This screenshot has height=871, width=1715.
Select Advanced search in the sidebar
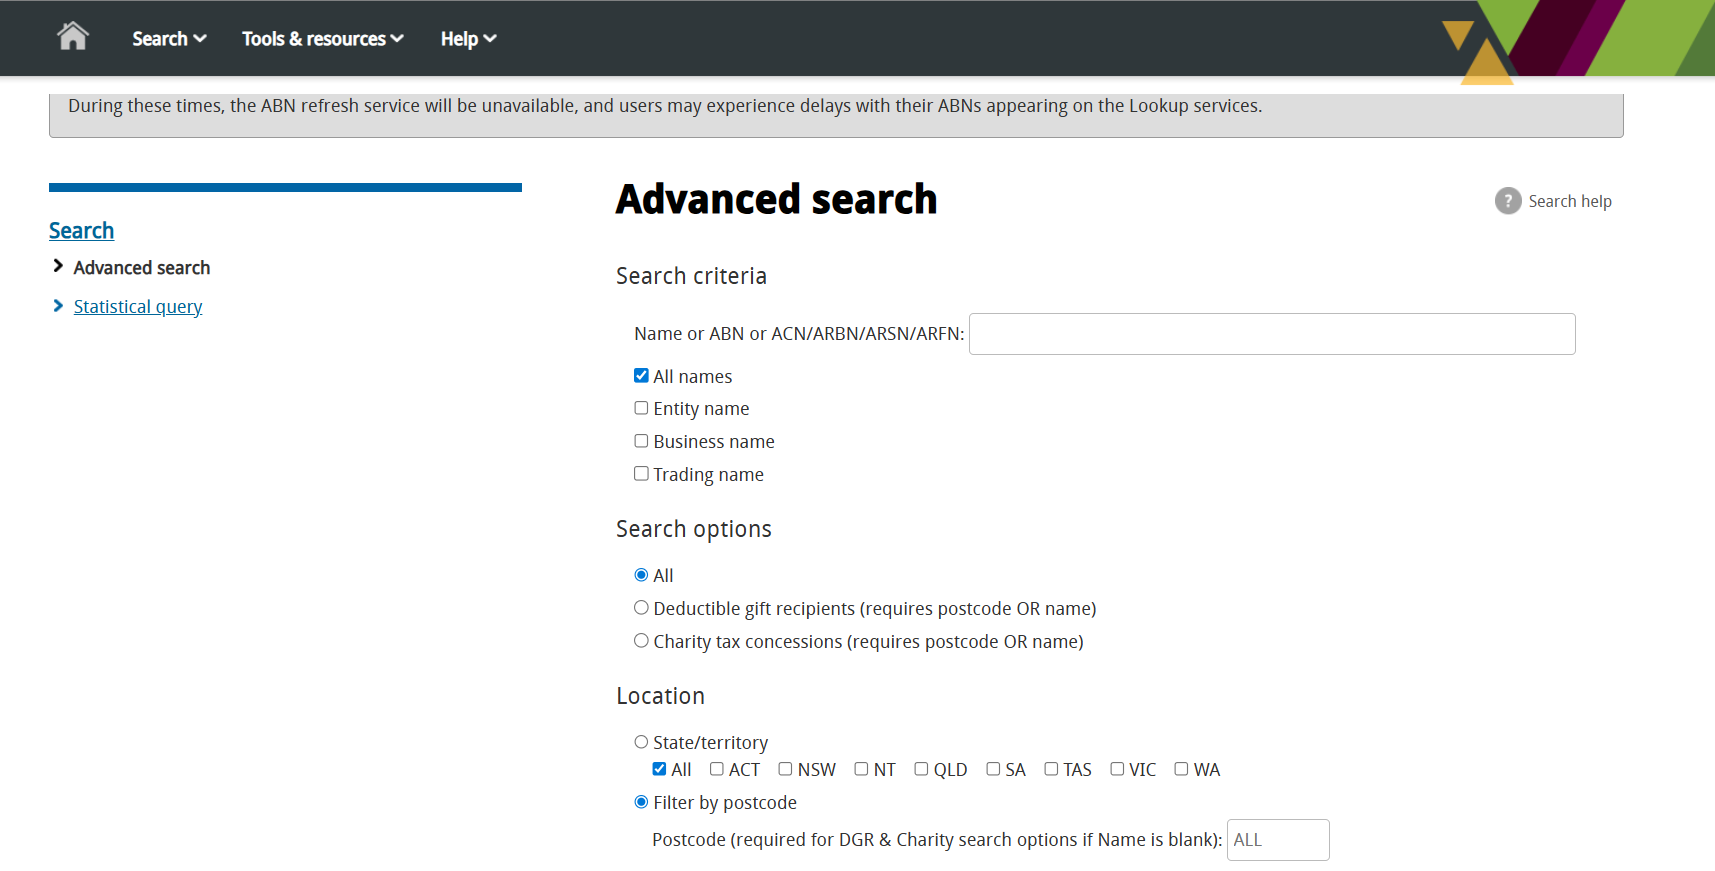(x=142, y=268)
